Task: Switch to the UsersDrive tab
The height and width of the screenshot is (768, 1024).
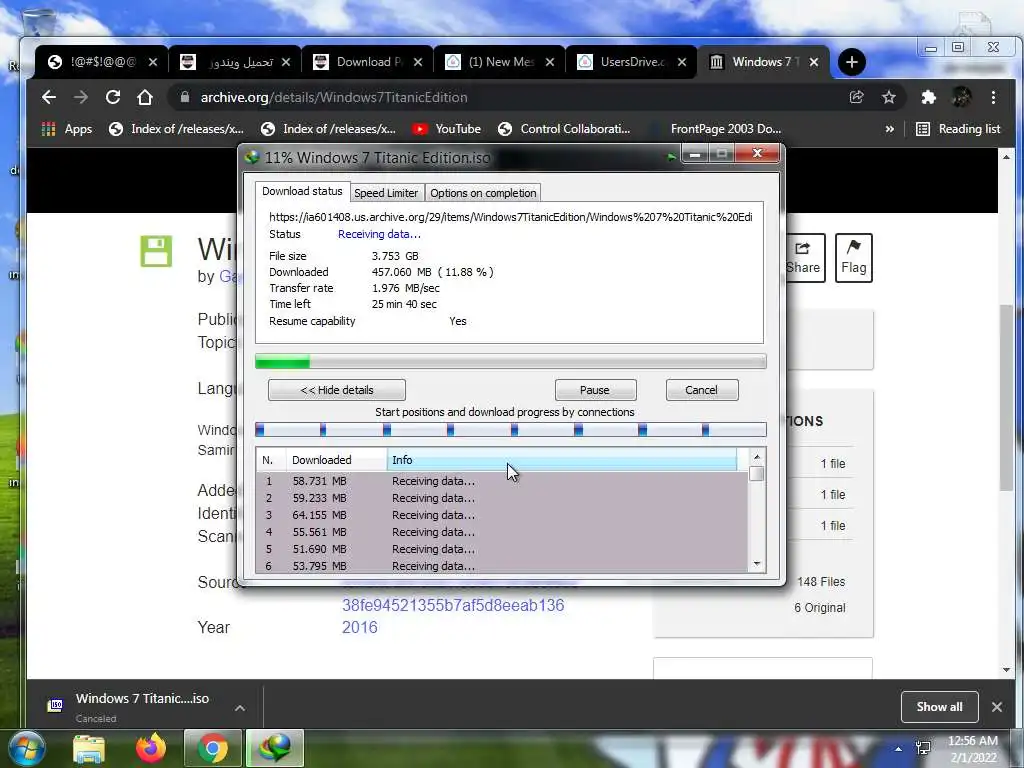Action: (632, 62)
